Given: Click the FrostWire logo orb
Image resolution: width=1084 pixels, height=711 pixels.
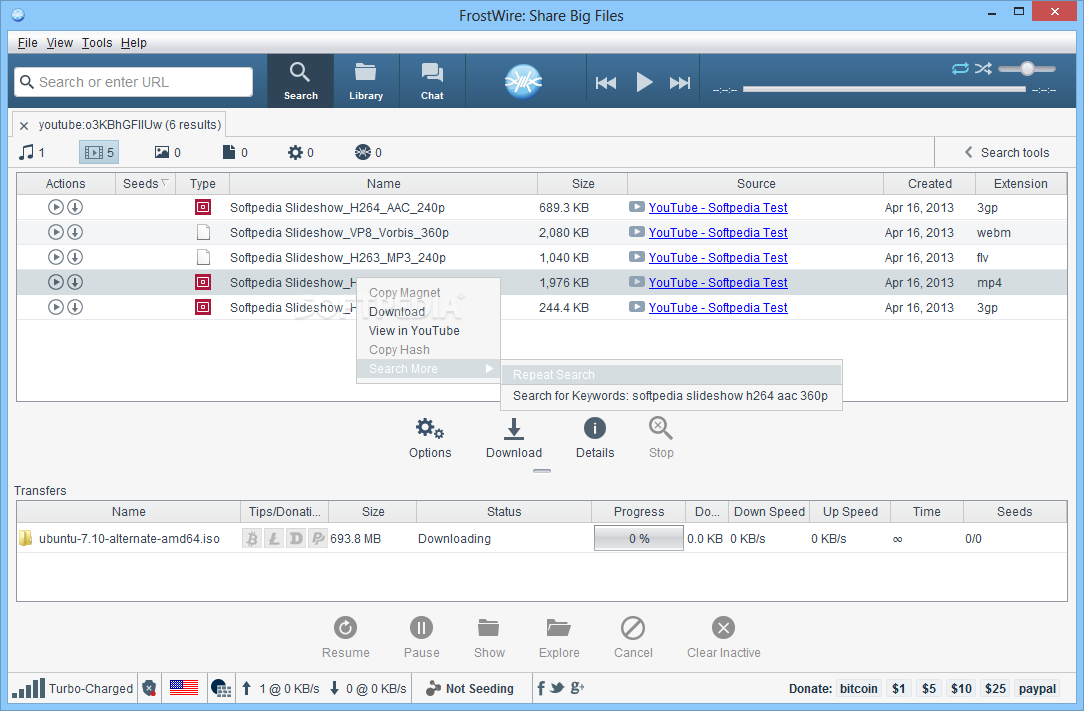Looking at the screenshot, I should [x=523, y=82].
